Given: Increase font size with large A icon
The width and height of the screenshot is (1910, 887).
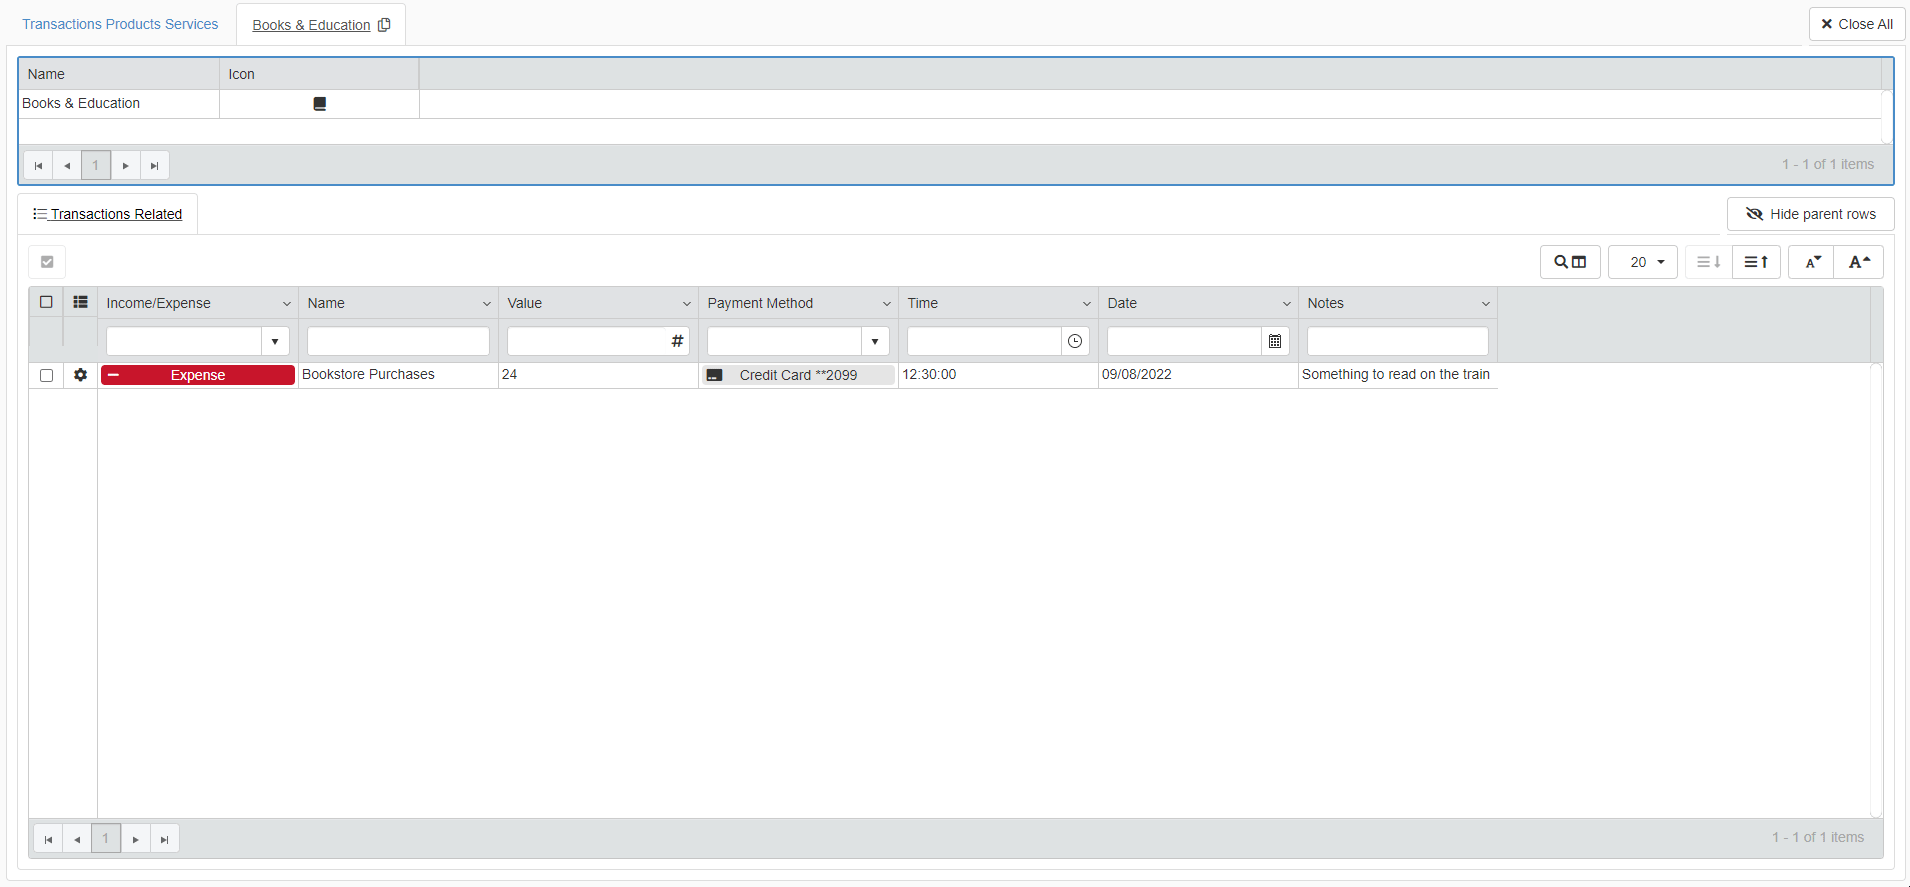Looking at the screenshot, I should pos(1859,262).
